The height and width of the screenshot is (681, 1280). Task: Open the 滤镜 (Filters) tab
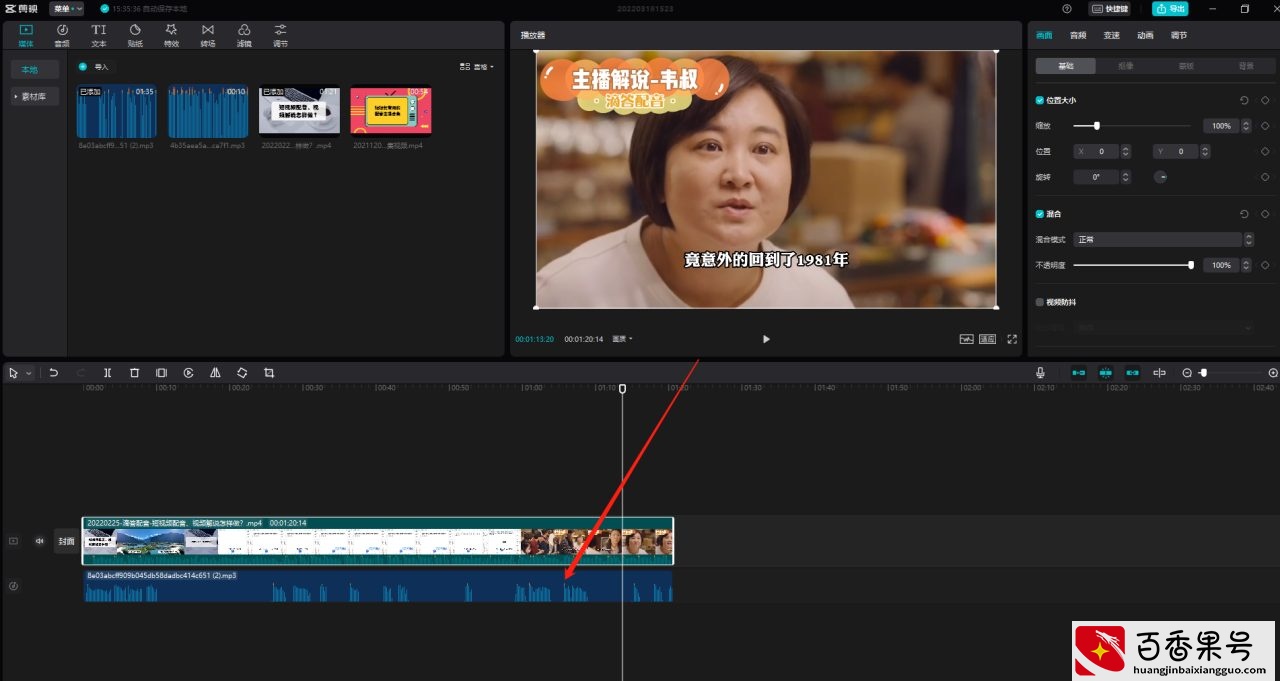pyautogui.click(x=244, y=36)
